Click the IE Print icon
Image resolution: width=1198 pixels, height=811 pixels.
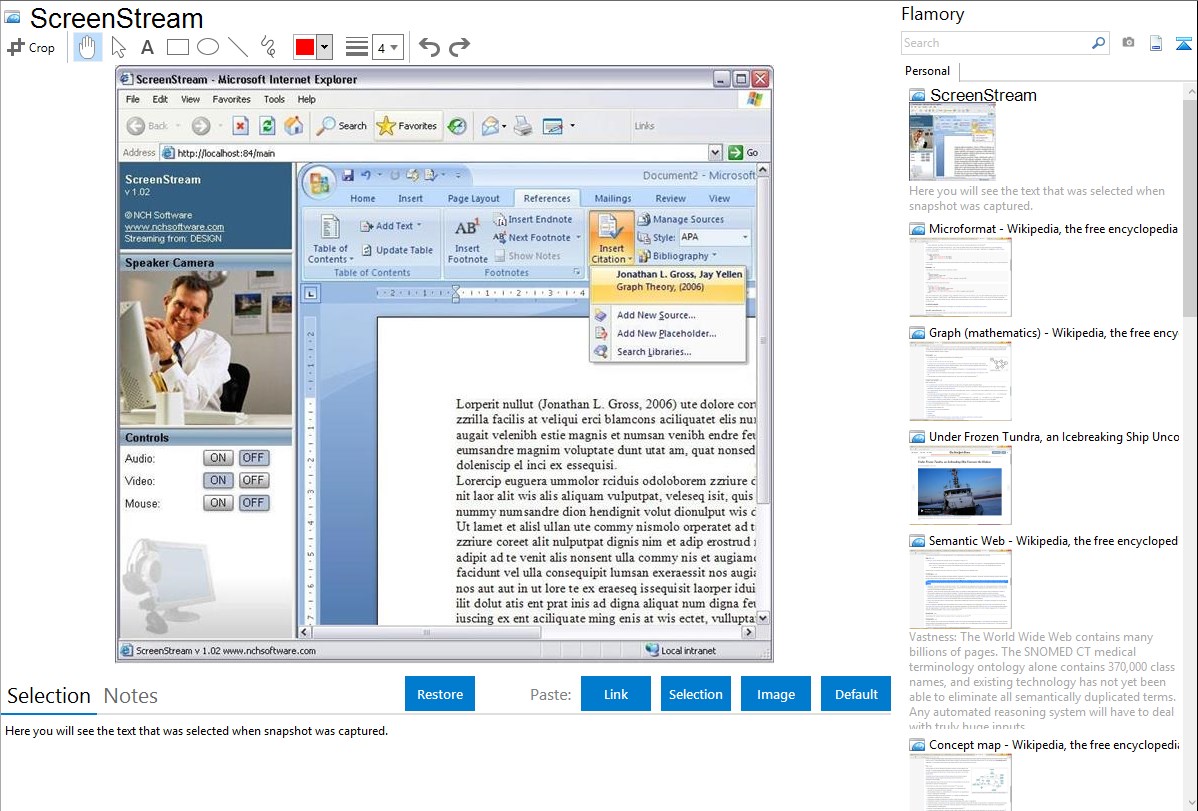pos(523,125)
